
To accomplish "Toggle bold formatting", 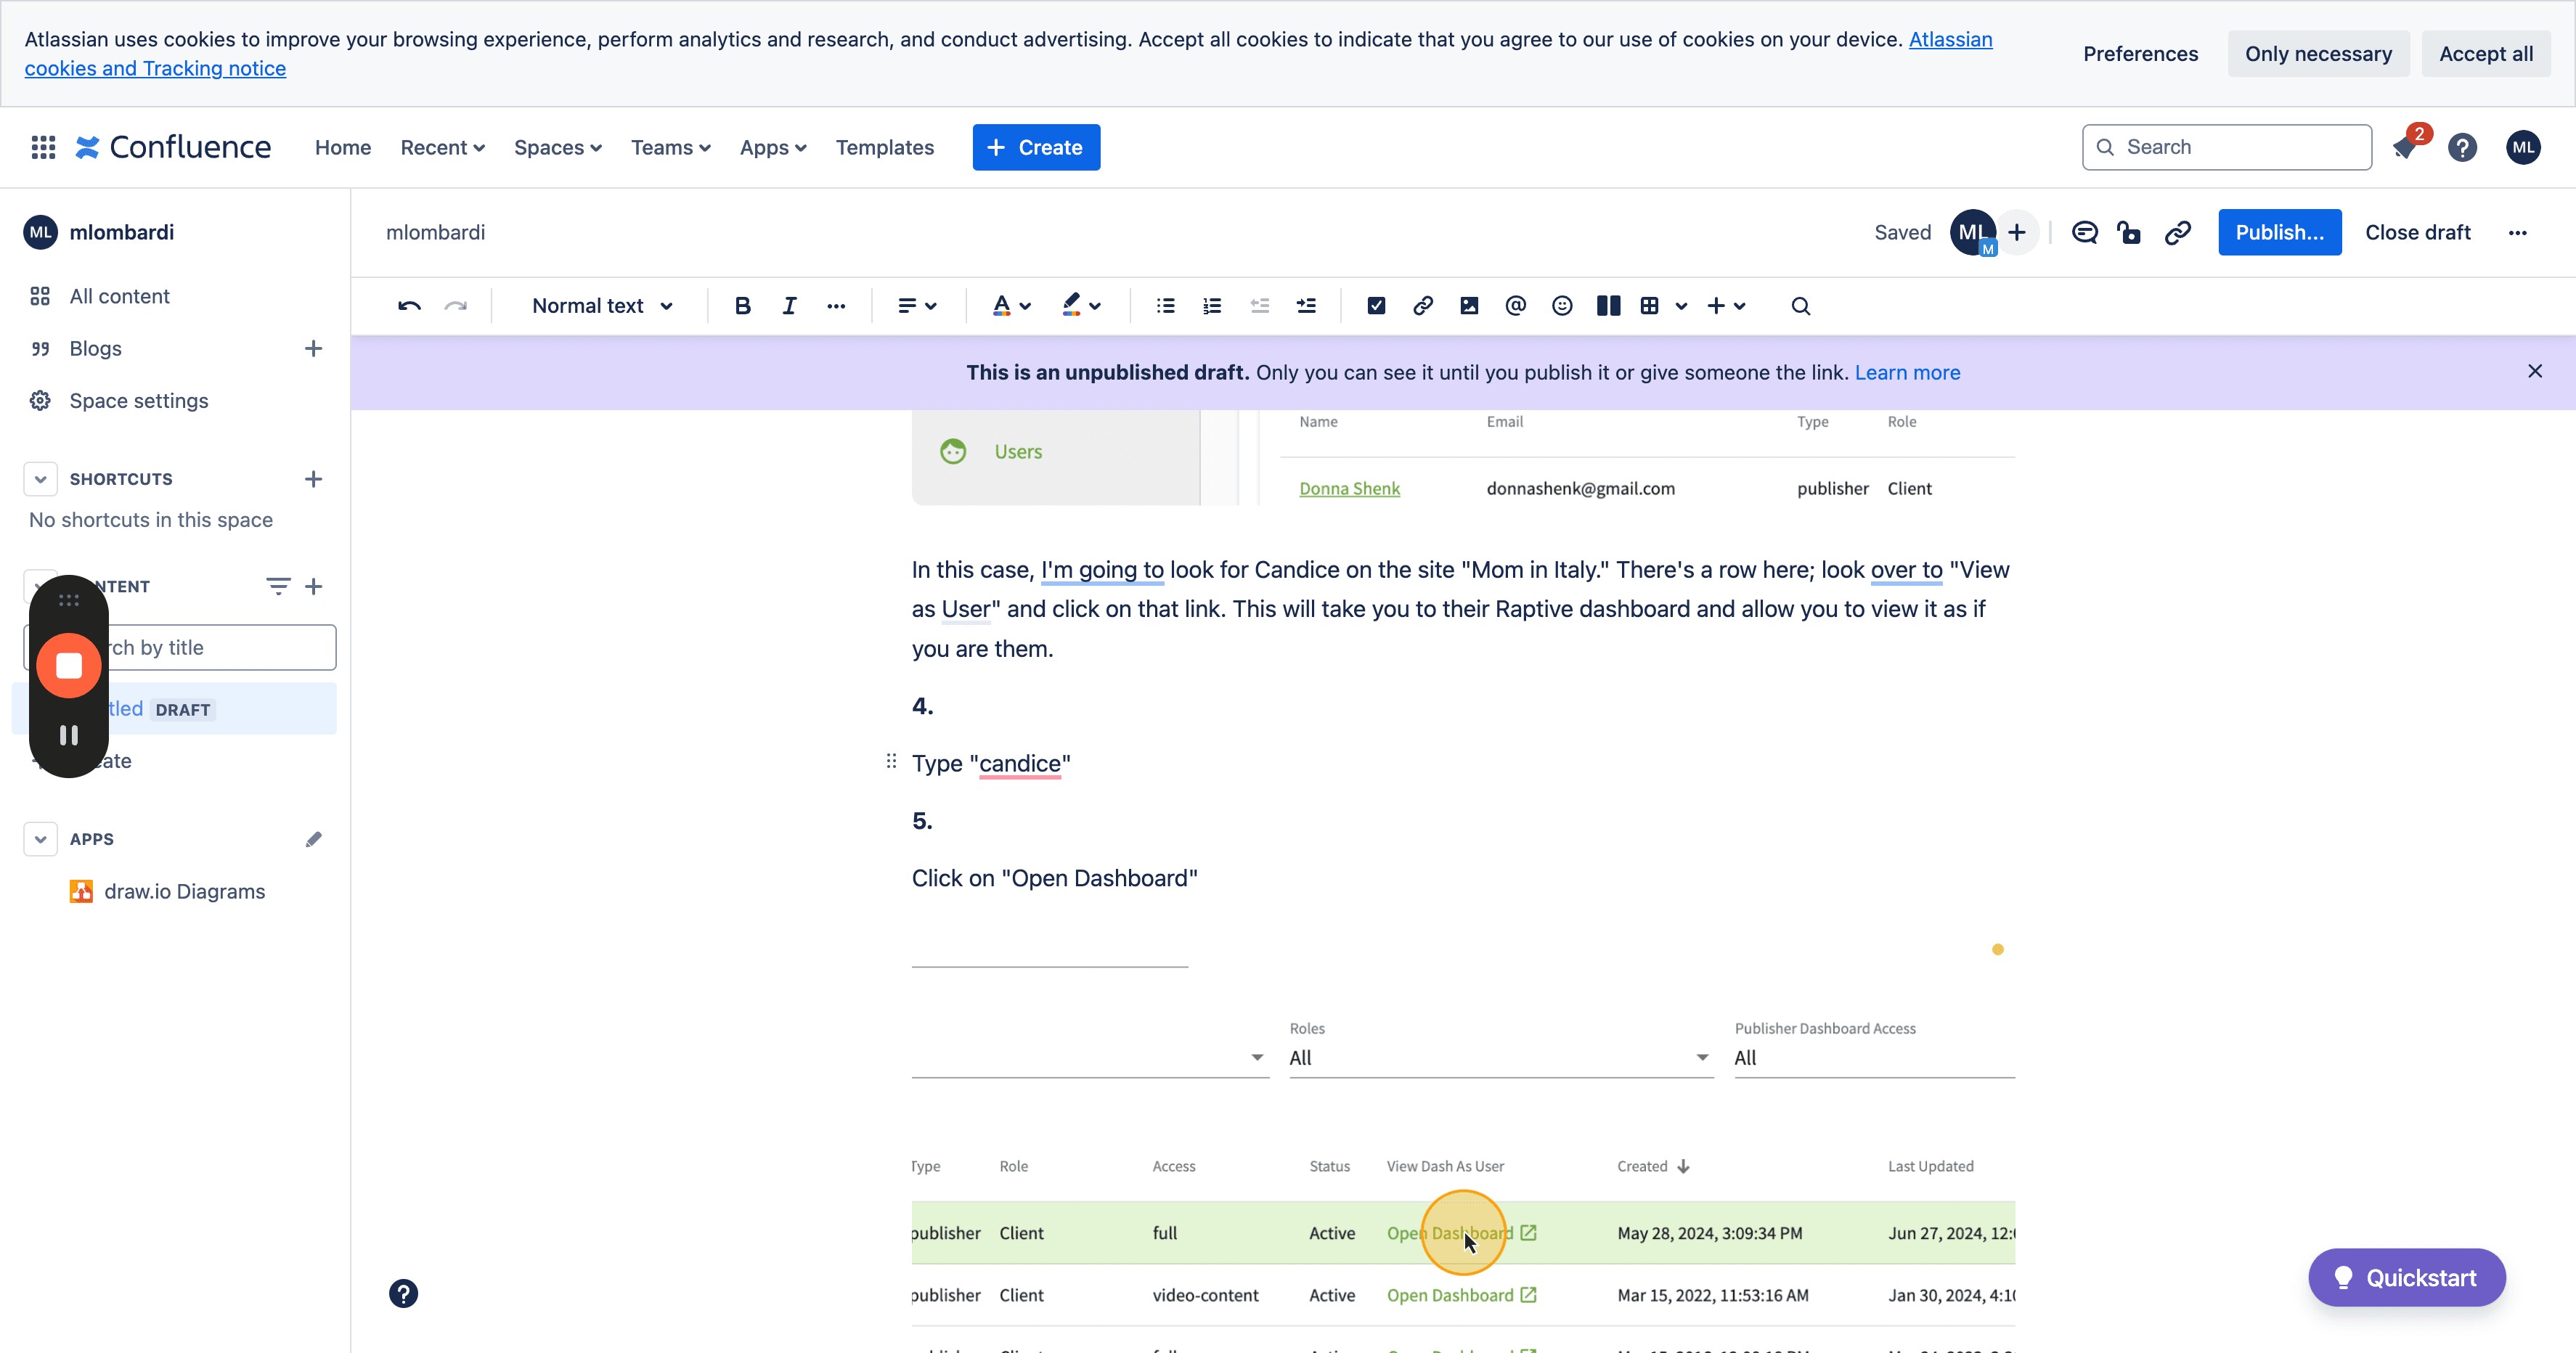I will 742,306.
